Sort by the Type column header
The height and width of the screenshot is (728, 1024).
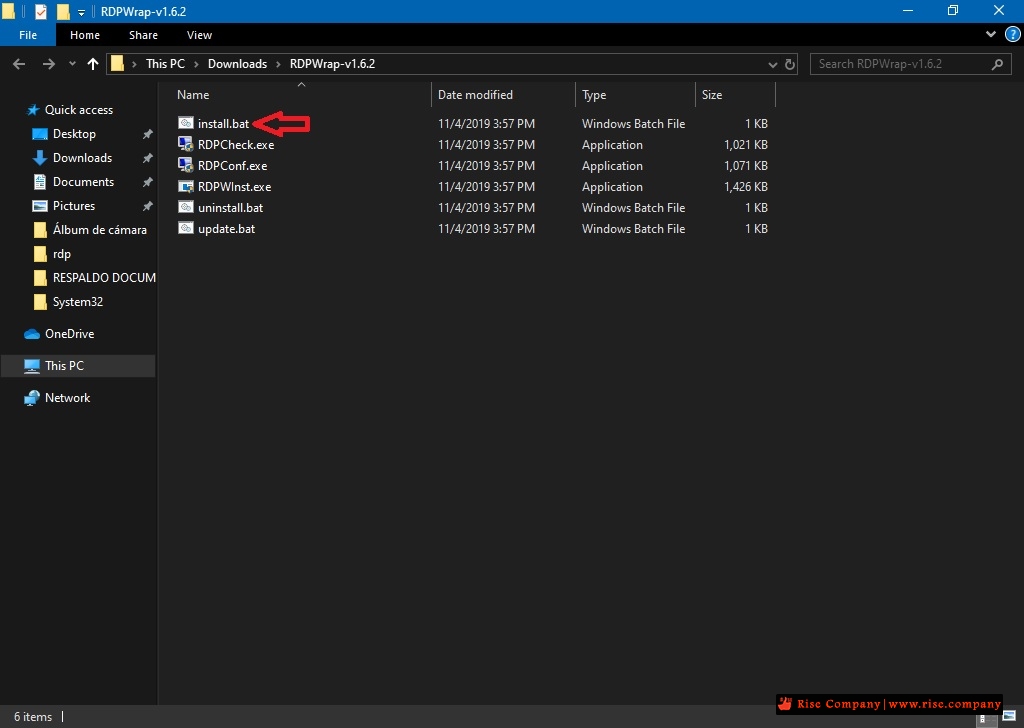(x=635, y=95)
